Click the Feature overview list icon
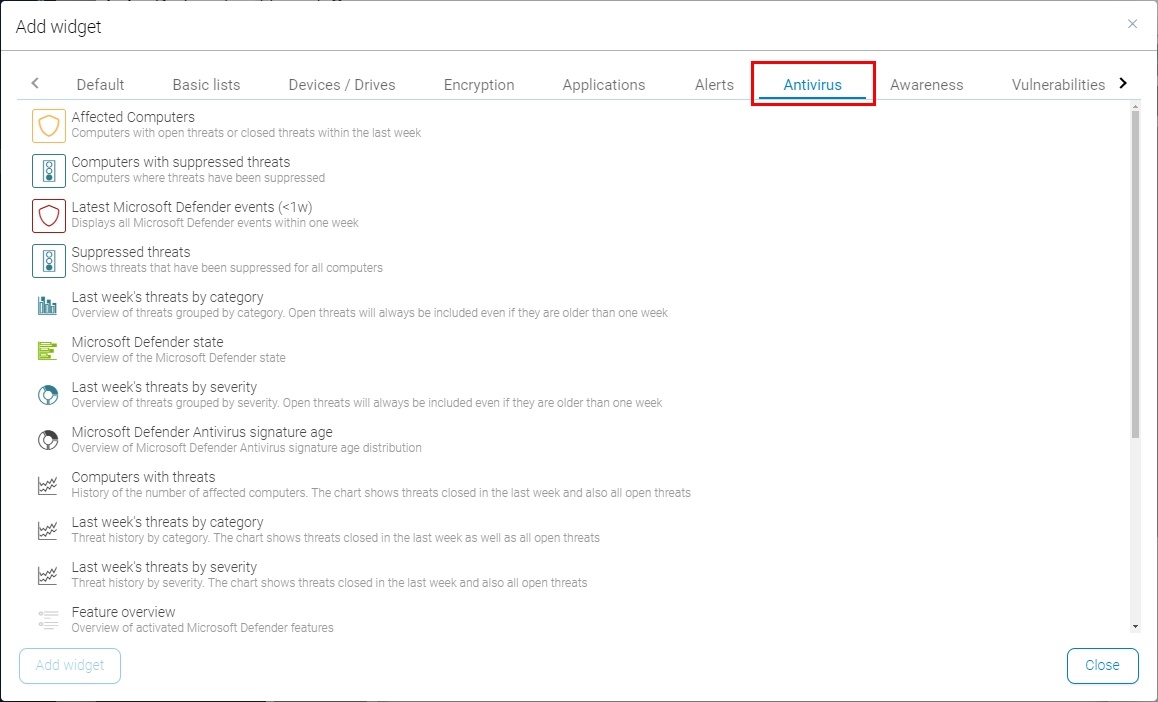The height and width of the screenshot is (702, 1158). [x=48, y=620]
